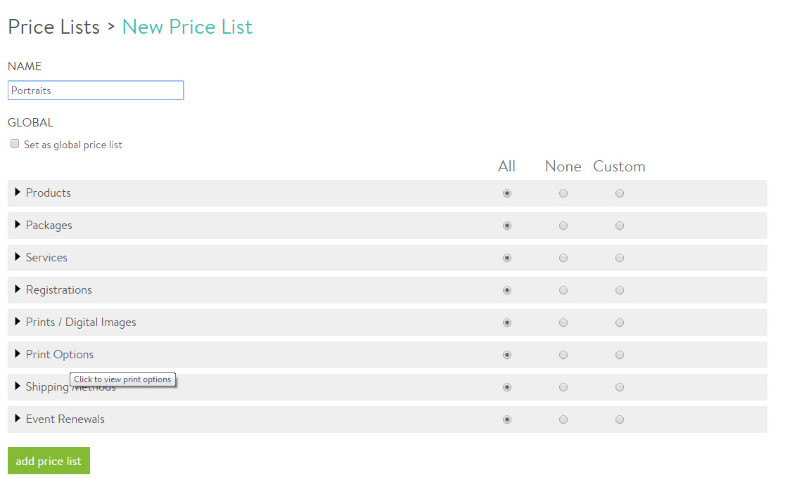Expand the Prints / Digital Images arrow
The height and width of the screenshot is (489, 785).
(18, 321)
